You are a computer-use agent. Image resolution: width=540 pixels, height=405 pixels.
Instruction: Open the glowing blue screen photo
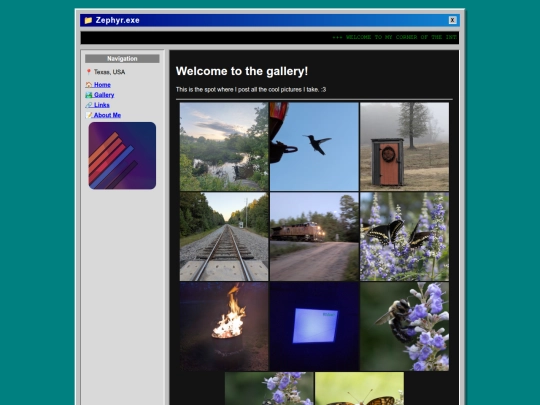pos(314,326)
